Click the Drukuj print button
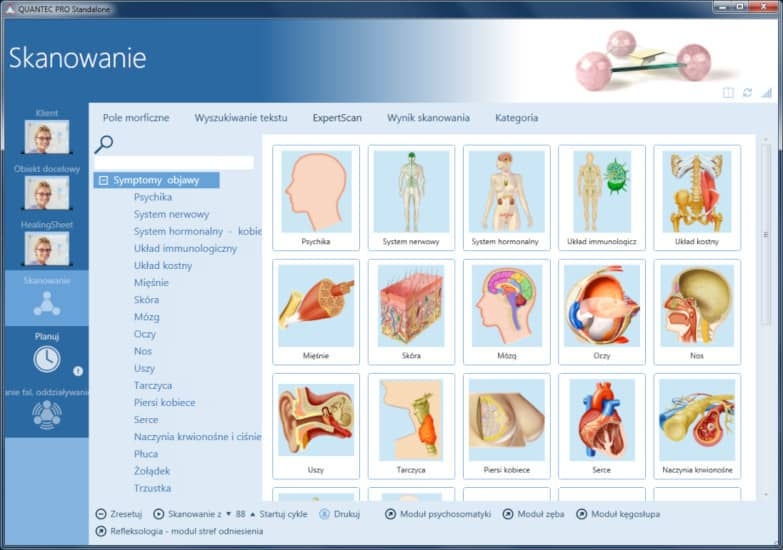This screenshot has width=783, height=550. [x=340, y=514]
